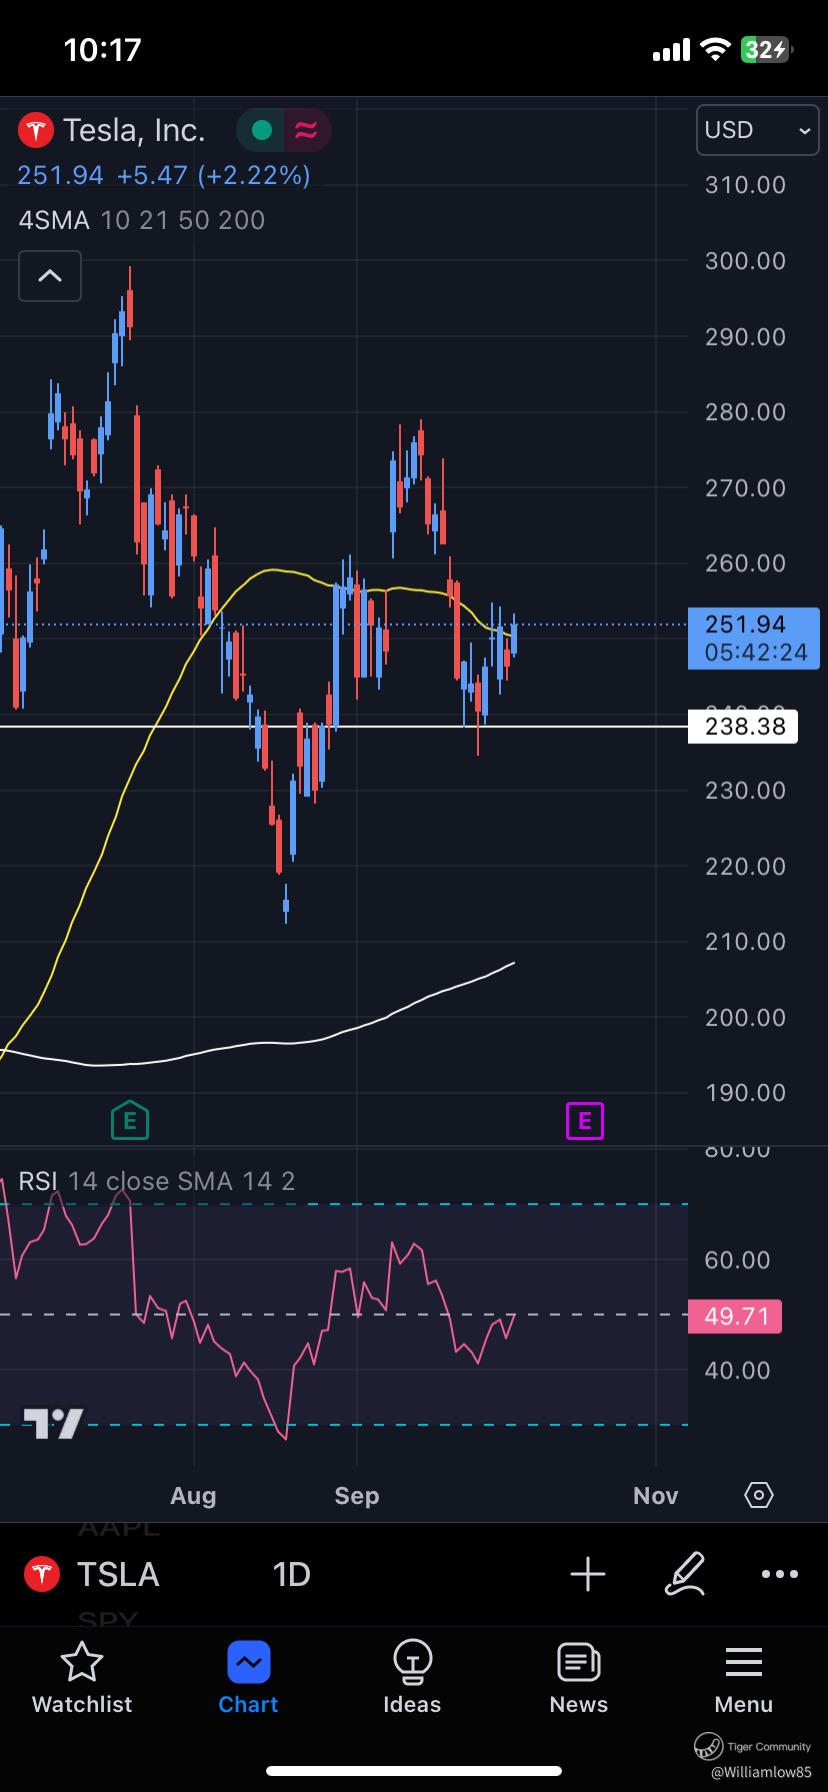Viewport: 828px width, 1792px height.
Task: Collapse the indicator legend with the chevron button
Action: [50, 276]
